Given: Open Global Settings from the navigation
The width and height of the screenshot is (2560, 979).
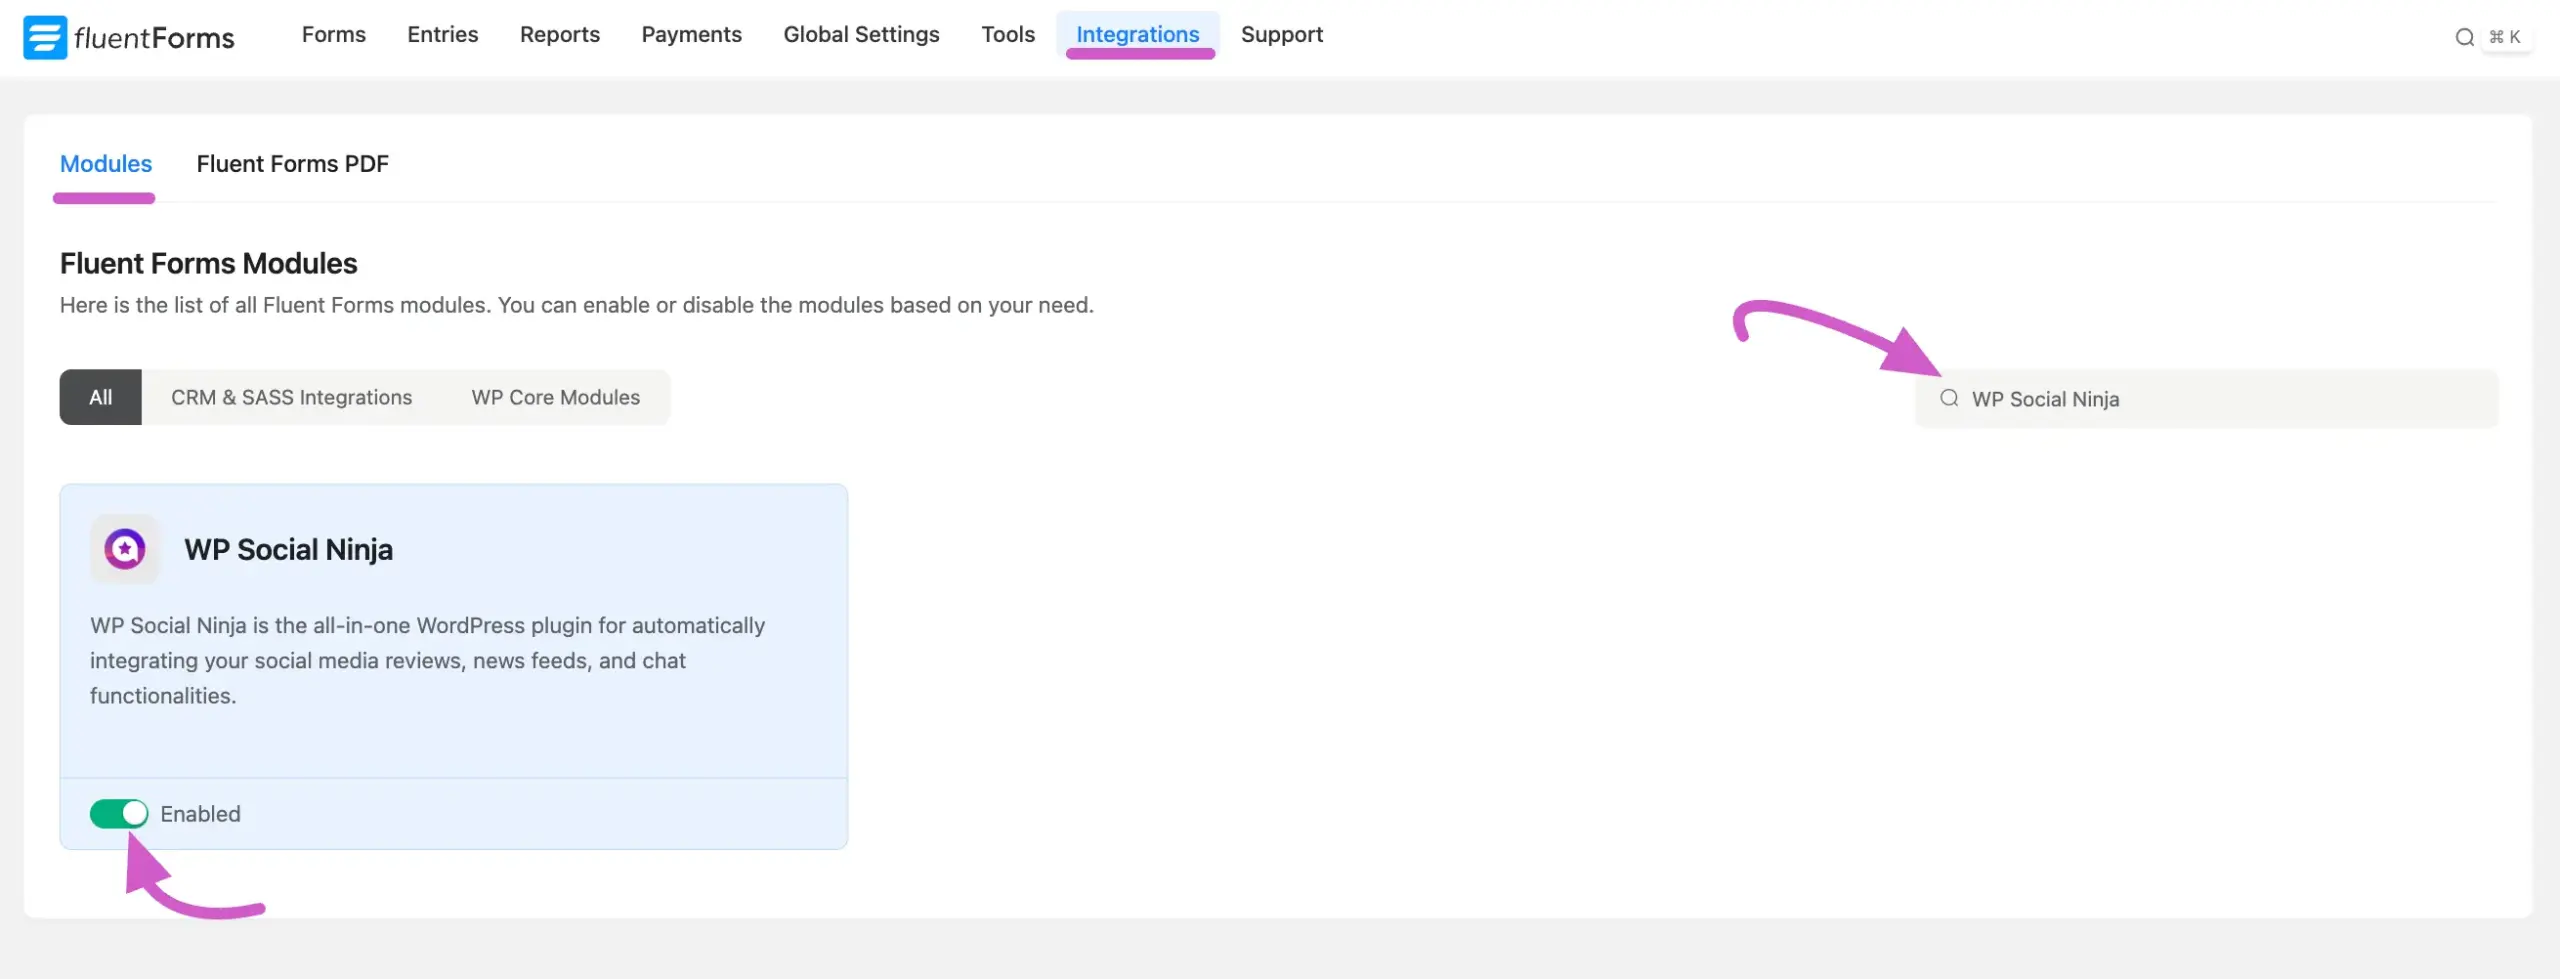Looking at the screenshot, I should (861, 34).
